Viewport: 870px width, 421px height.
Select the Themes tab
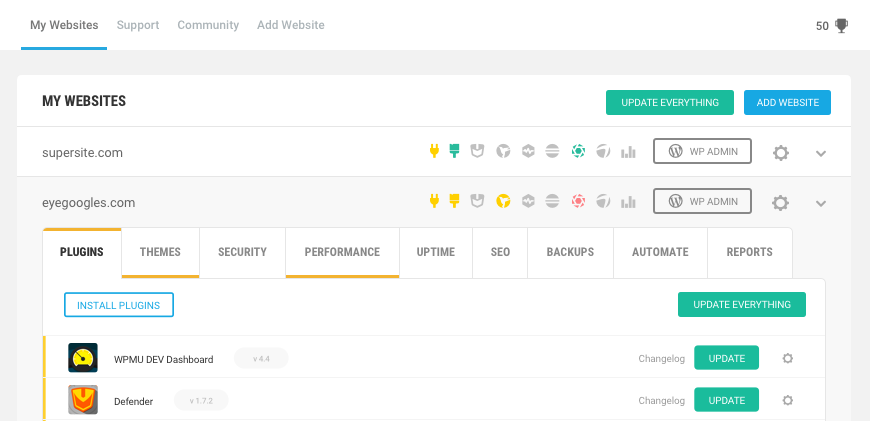160,252
